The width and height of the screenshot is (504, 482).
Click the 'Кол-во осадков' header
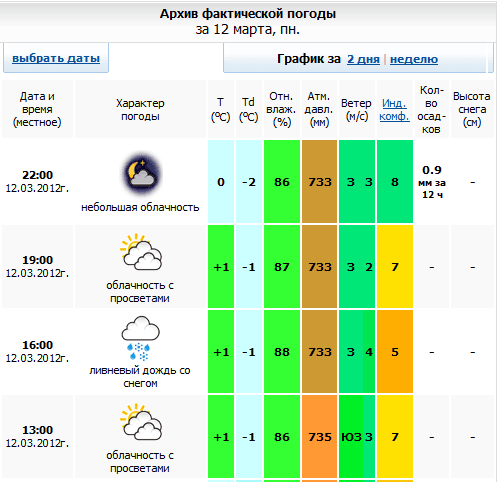click(x=432, y=109)
